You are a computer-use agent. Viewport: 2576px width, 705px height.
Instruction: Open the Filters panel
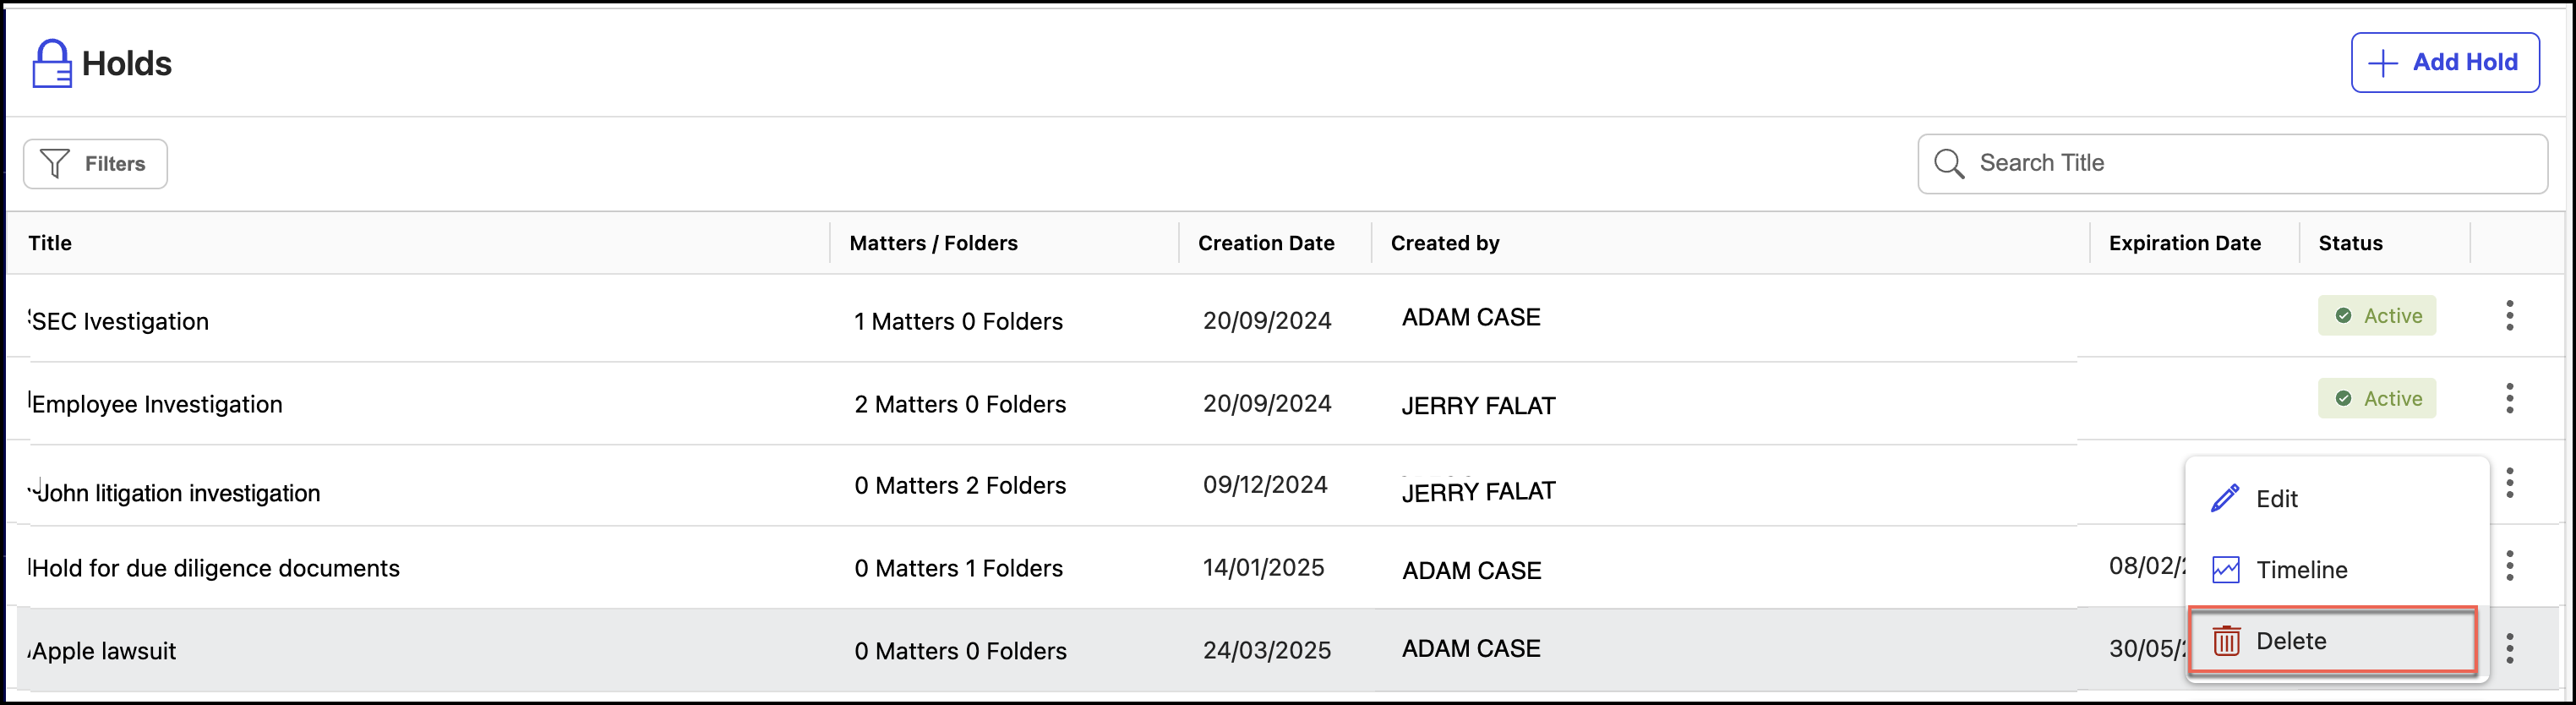[96, 164]
